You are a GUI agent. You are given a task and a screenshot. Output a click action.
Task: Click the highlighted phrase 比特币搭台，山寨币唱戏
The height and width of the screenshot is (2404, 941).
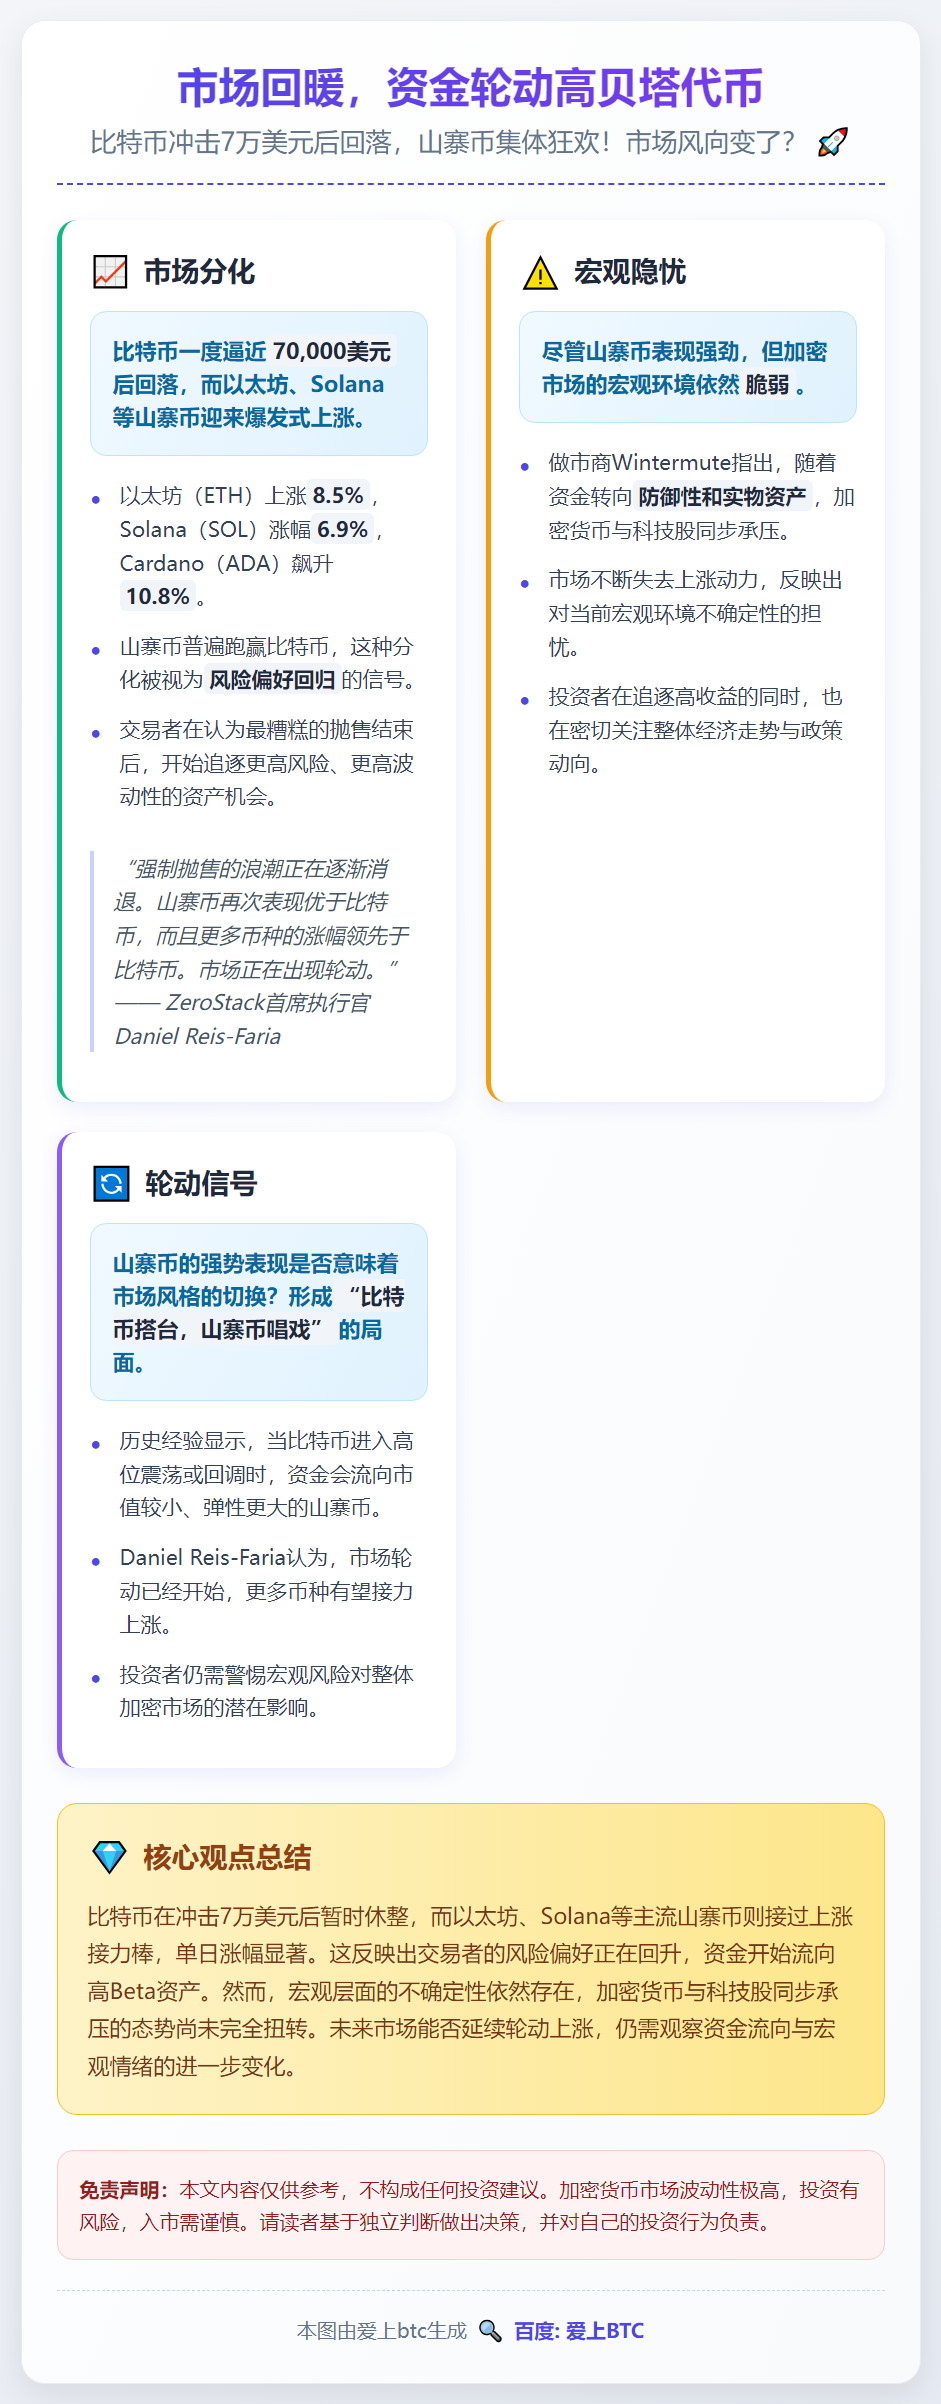[258, 1313]
